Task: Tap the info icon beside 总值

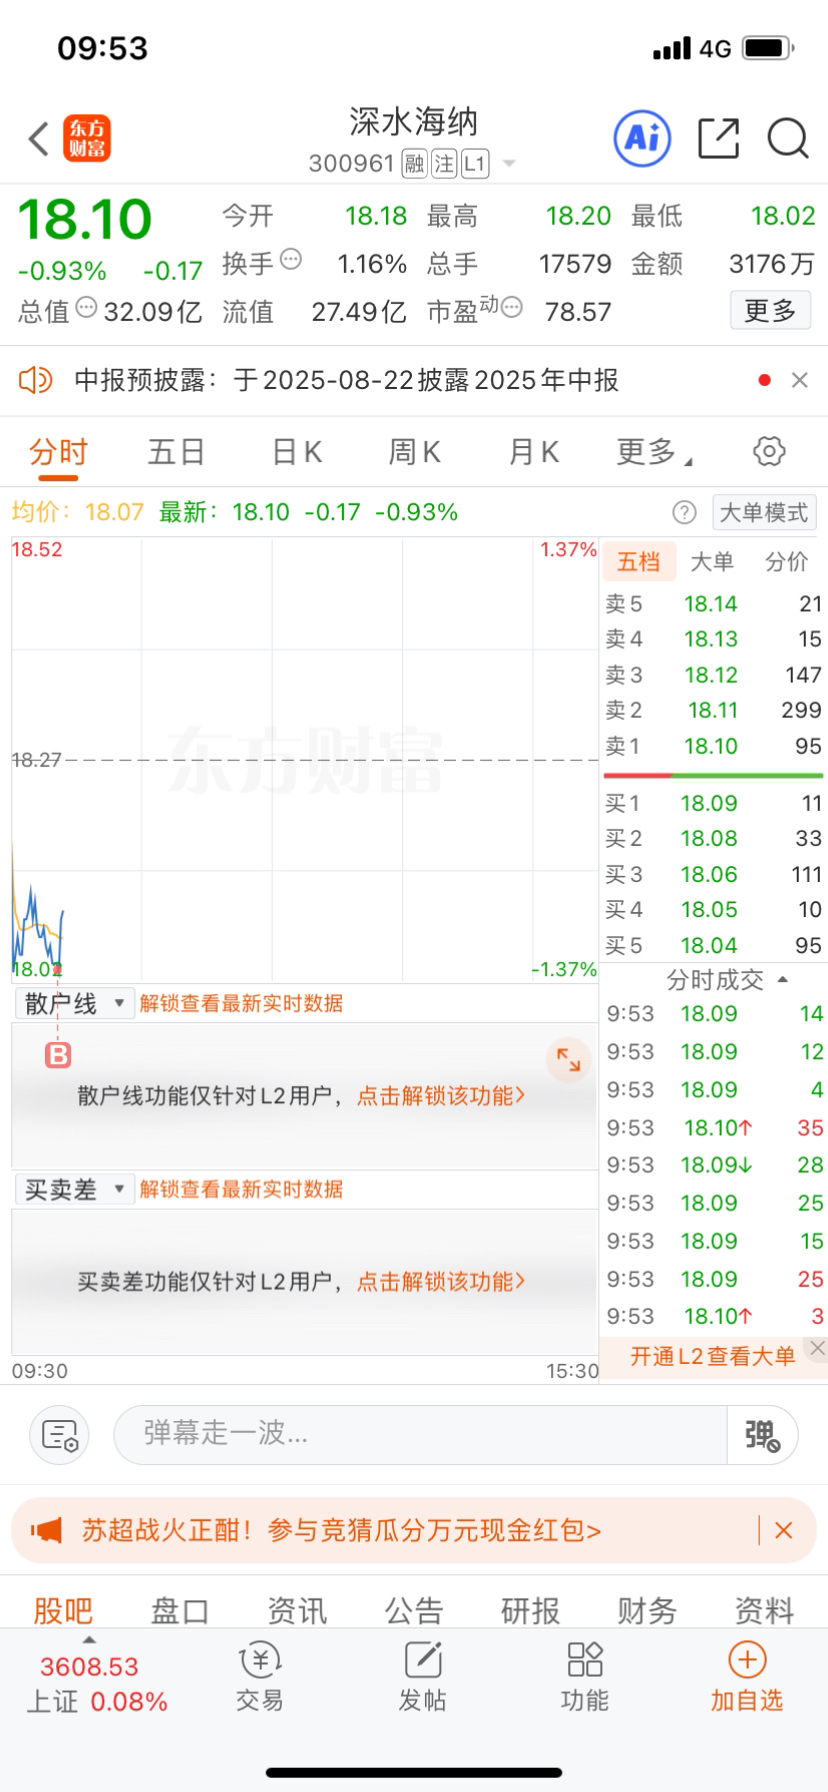Action: pyautogui.click(x=87, y=308)
